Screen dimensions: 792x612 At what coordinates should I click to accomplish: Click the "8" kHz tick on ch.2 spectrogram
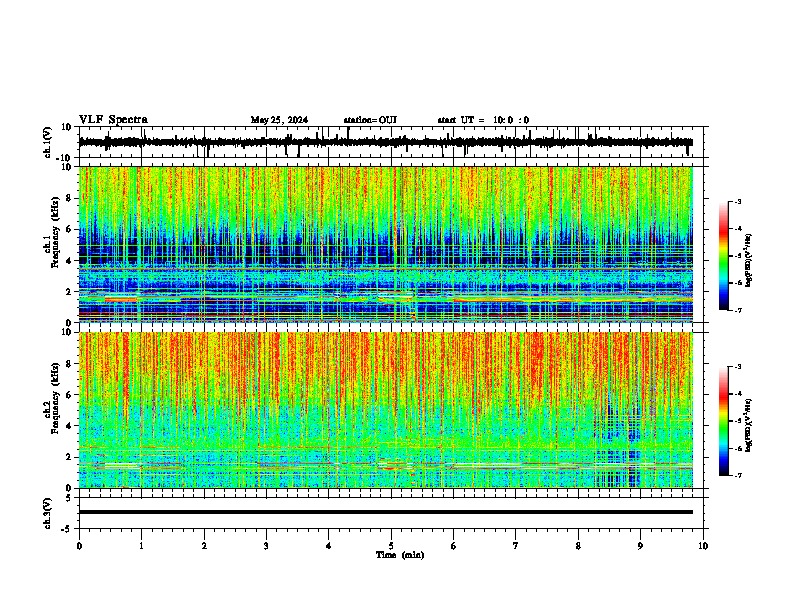click(69, 364)
